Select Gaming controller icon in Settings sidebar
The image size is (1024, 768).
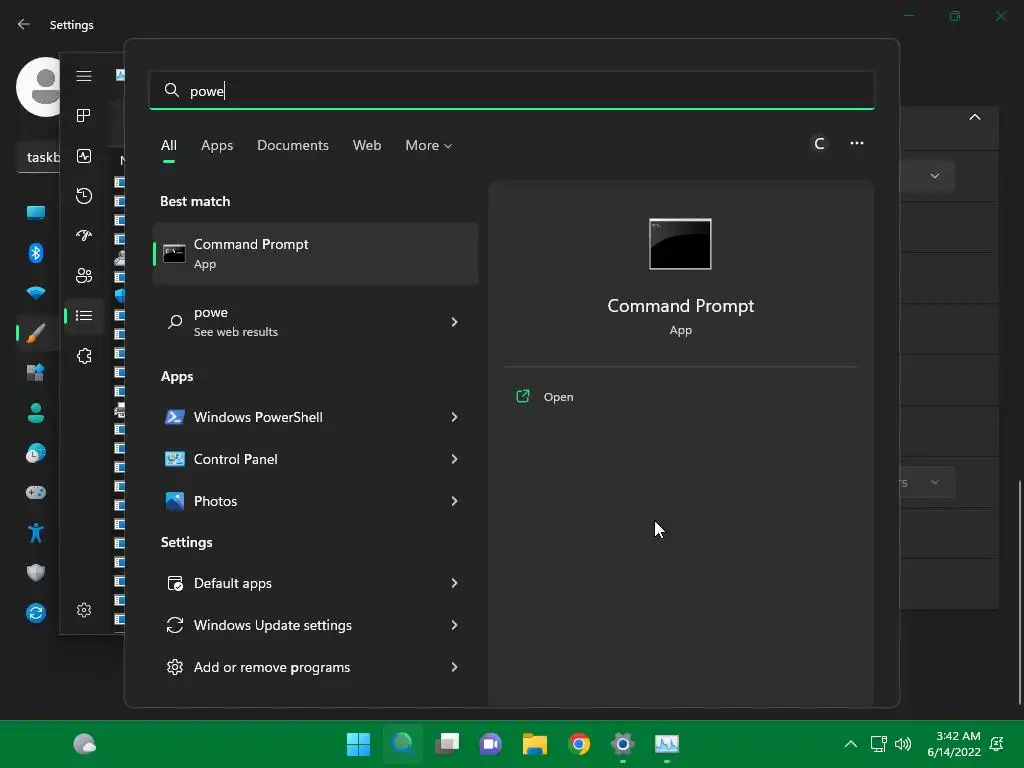click(36, 492)
